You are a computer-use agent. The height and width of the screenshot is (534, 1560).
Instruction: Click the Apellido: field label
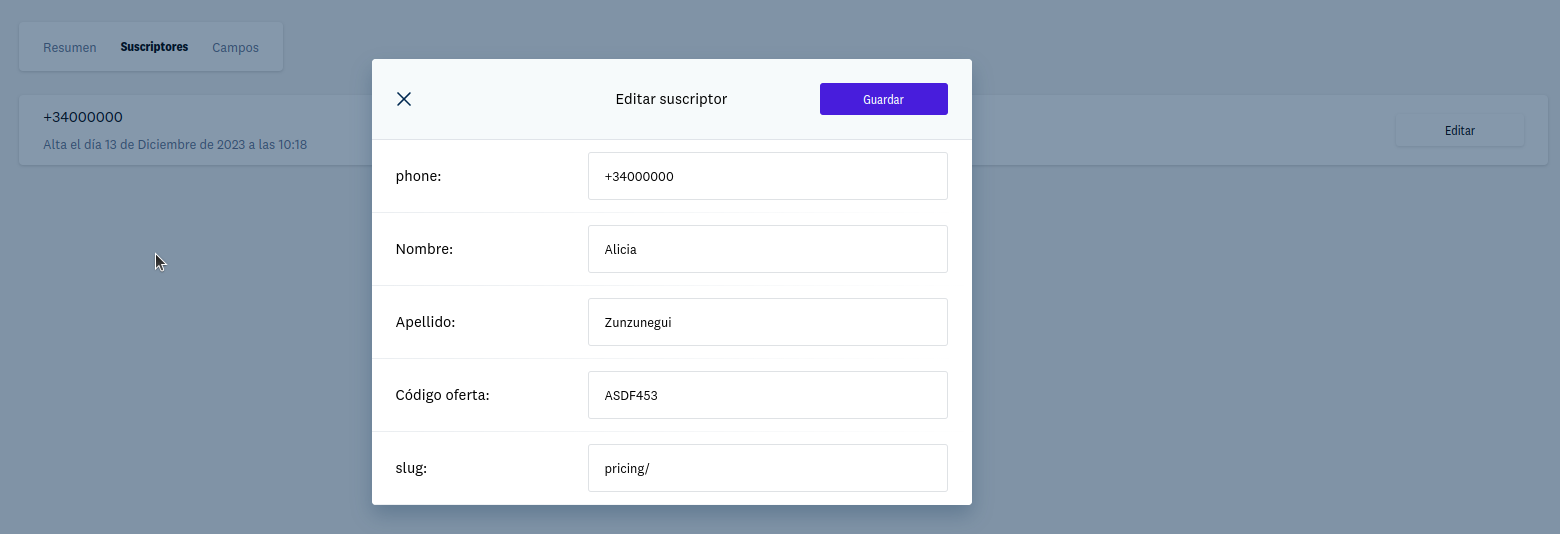[x=425, y=322]
